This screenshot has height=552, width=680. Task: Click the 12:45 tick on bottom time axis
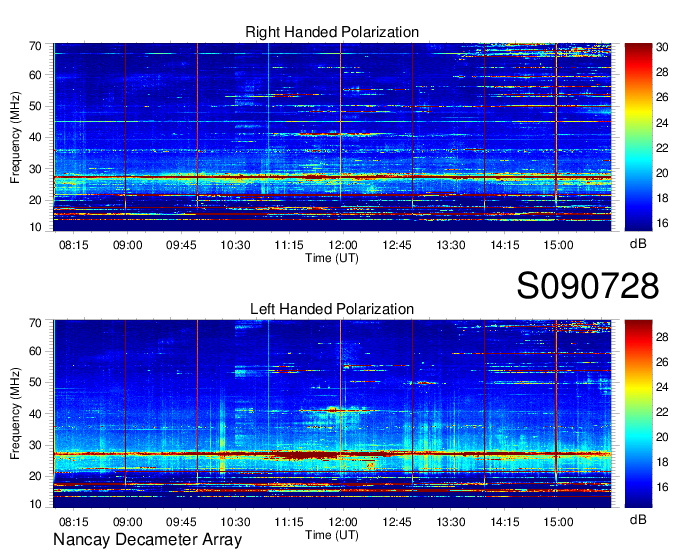coord(397,522)
